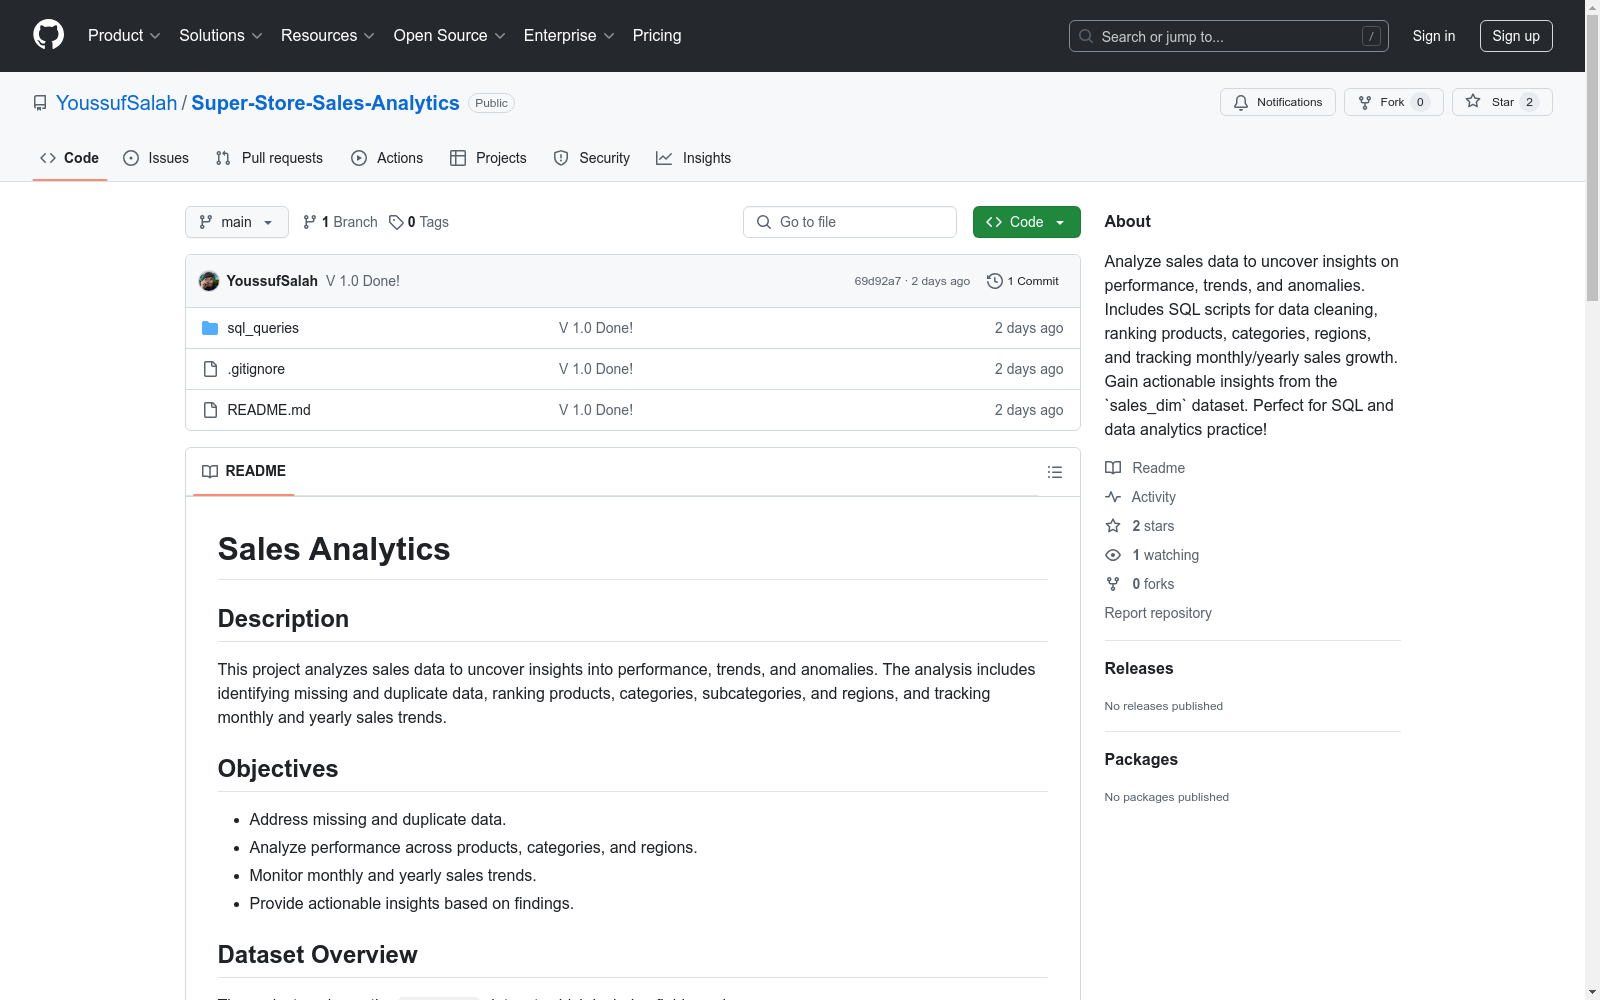The image size is (1600, 1000).
Task: Open the Actions tab
Action: coord(387,158)
